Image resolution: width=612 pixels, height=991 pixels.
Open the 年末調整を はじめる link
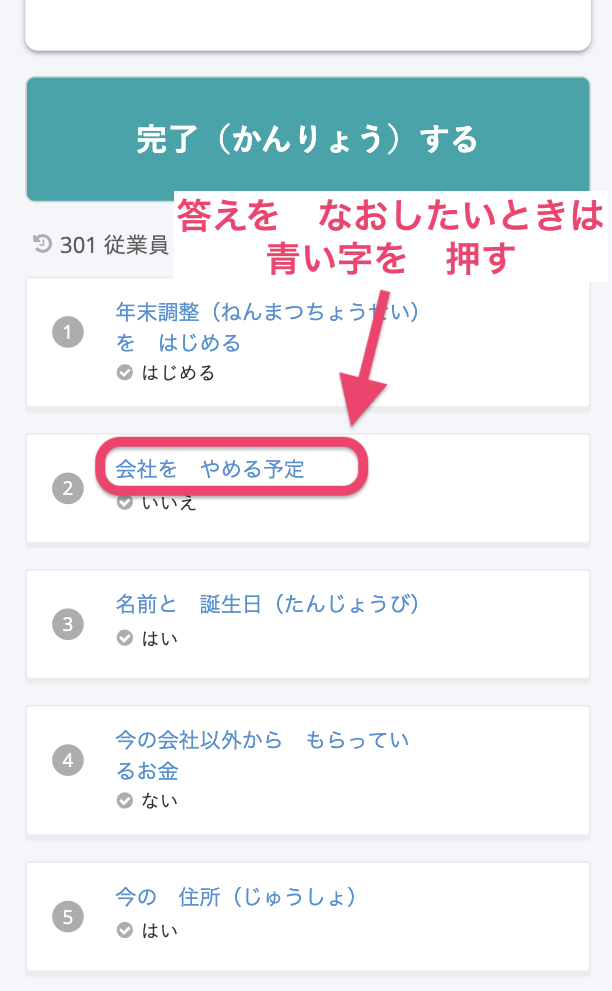coord(266,327)
